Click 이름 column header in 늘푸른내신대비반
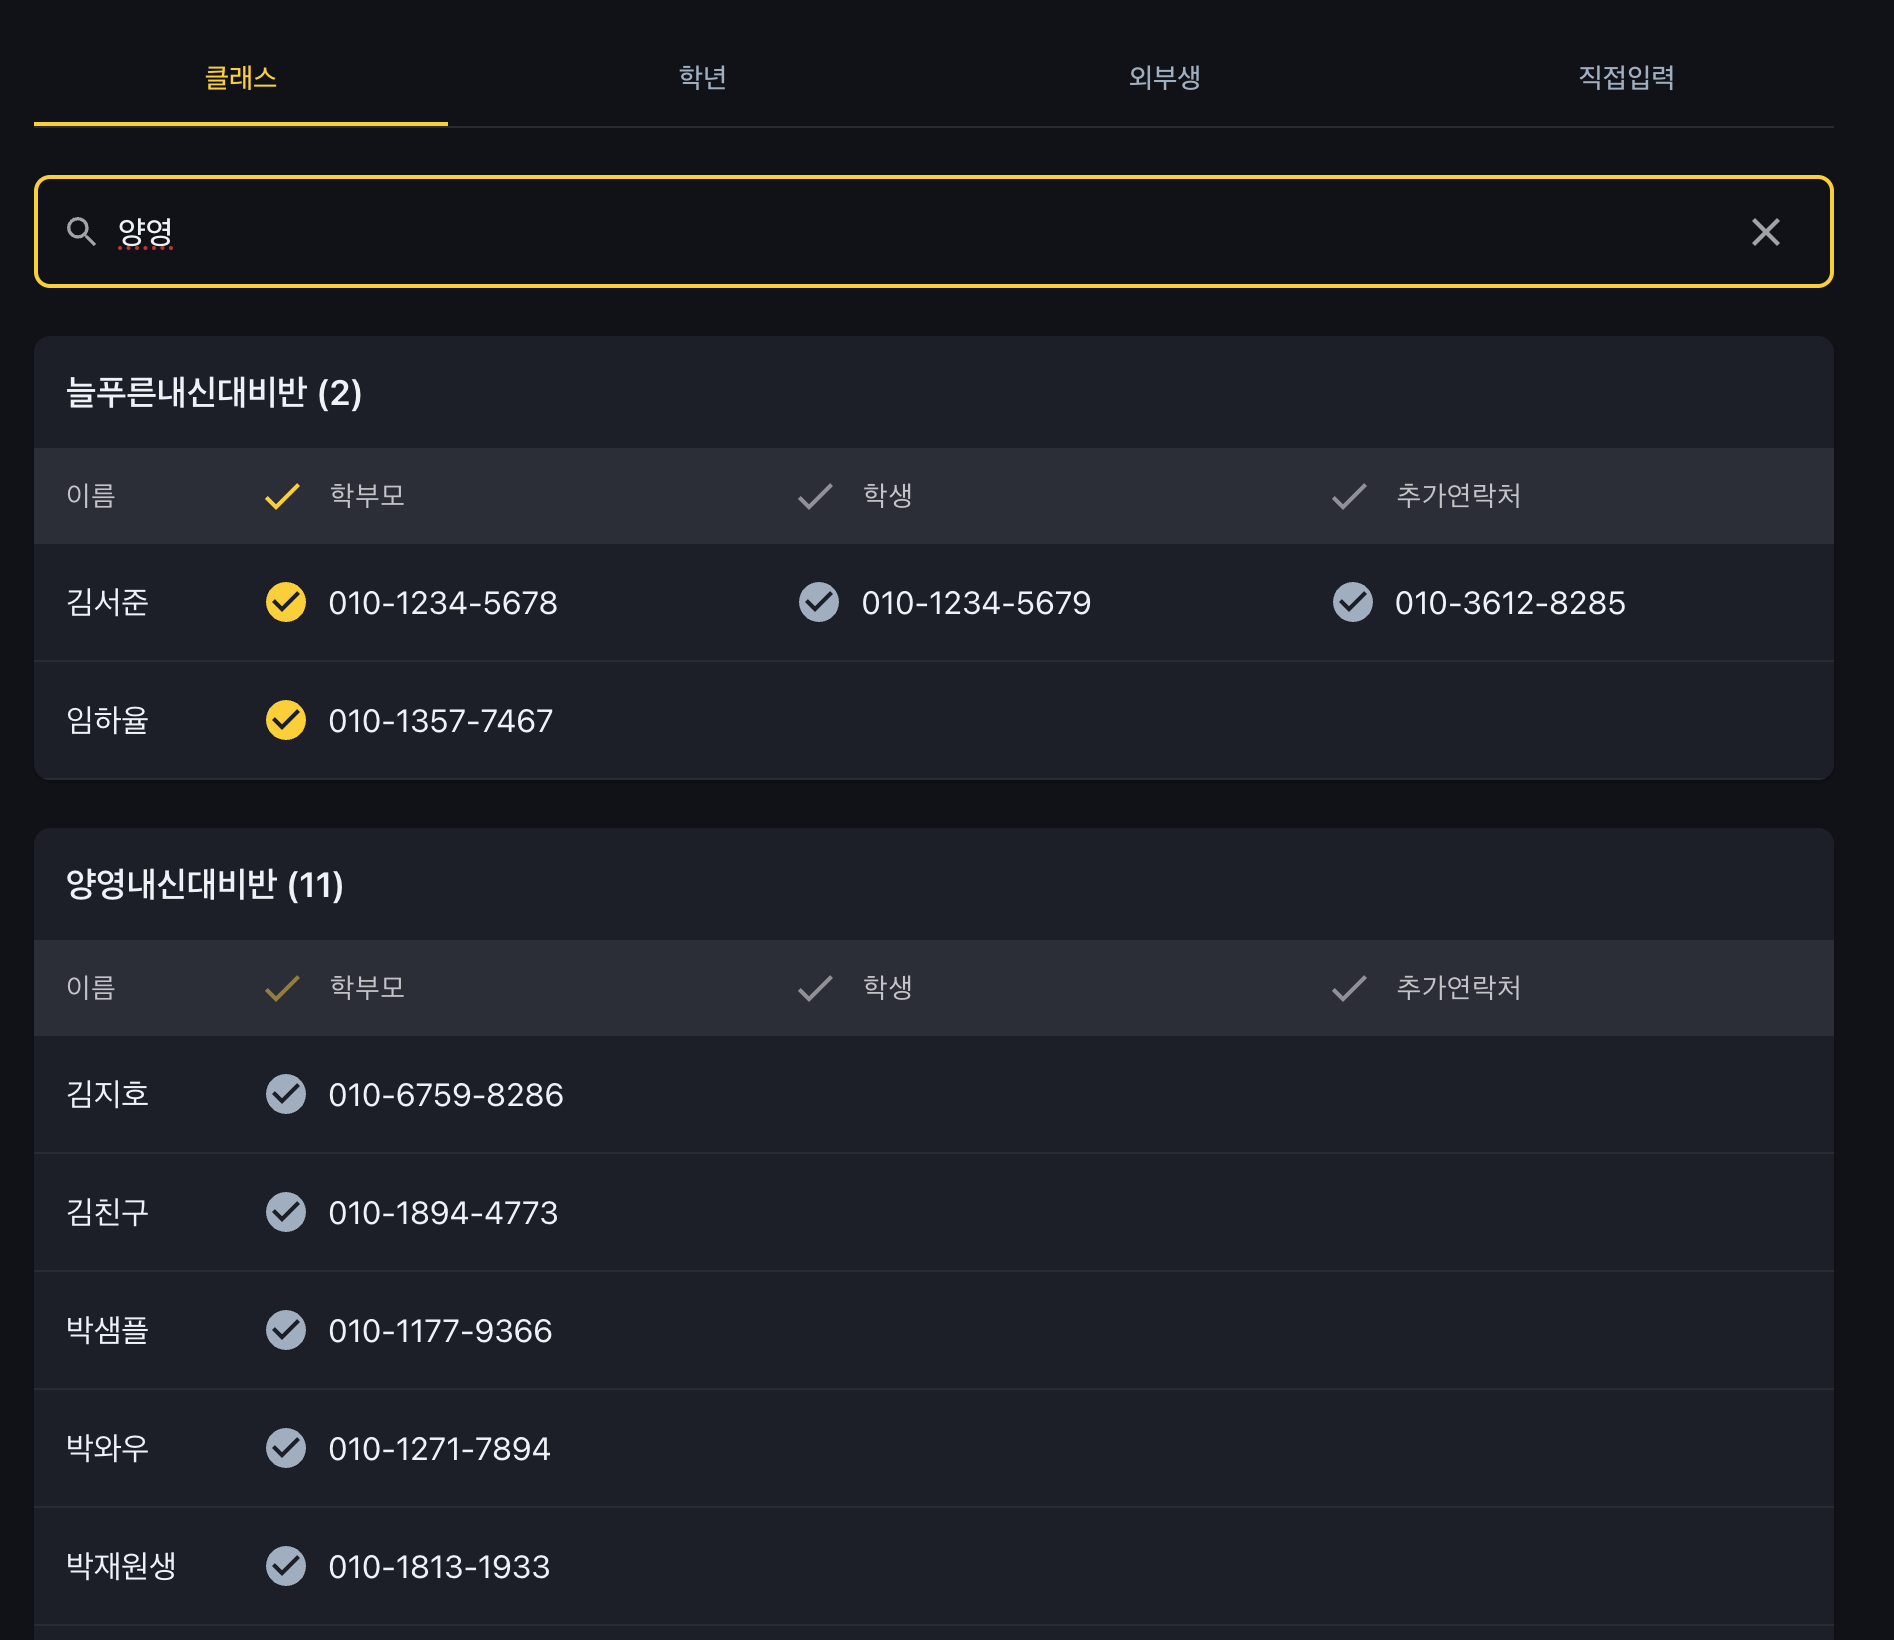Image resolution: width=1894 pixels, height=1640 pixels. [x=91, y=496]
